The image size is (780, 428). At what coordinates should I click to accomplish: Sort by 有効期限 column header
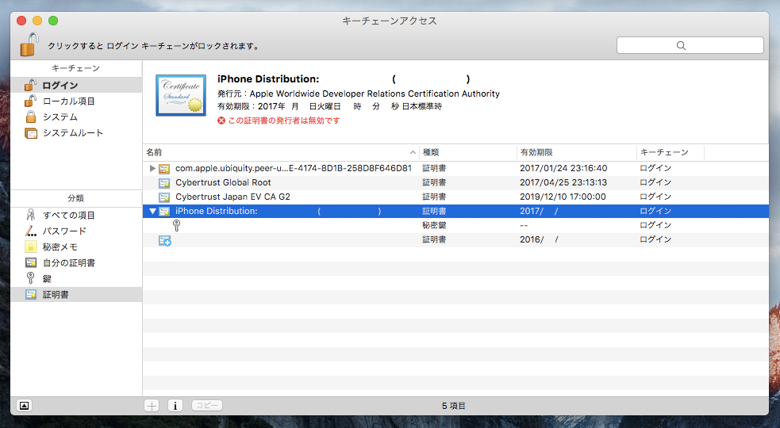(x=577, y=152)
